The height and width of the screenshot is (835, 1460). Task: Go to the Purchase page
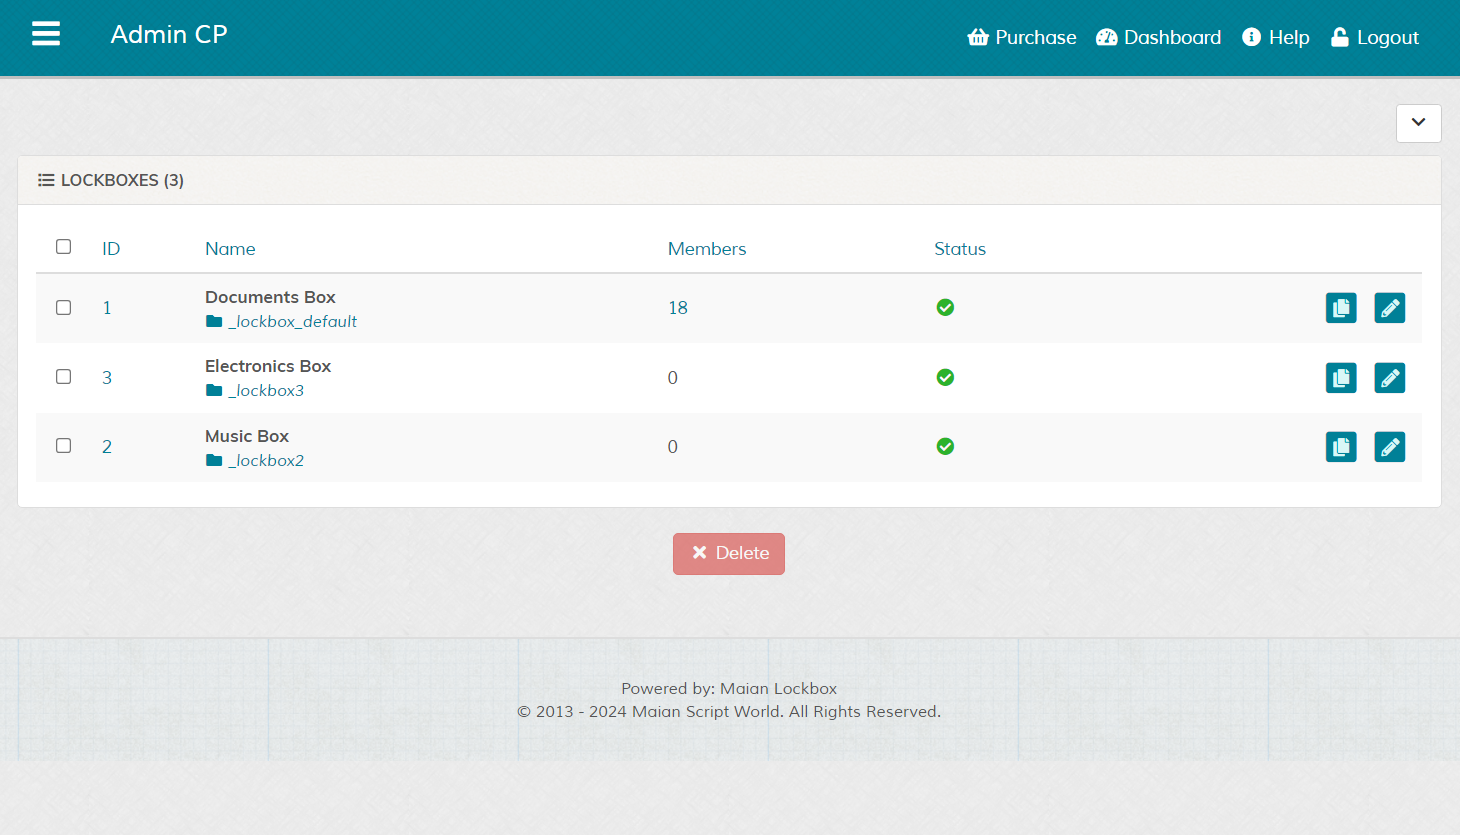point(1022,38)
